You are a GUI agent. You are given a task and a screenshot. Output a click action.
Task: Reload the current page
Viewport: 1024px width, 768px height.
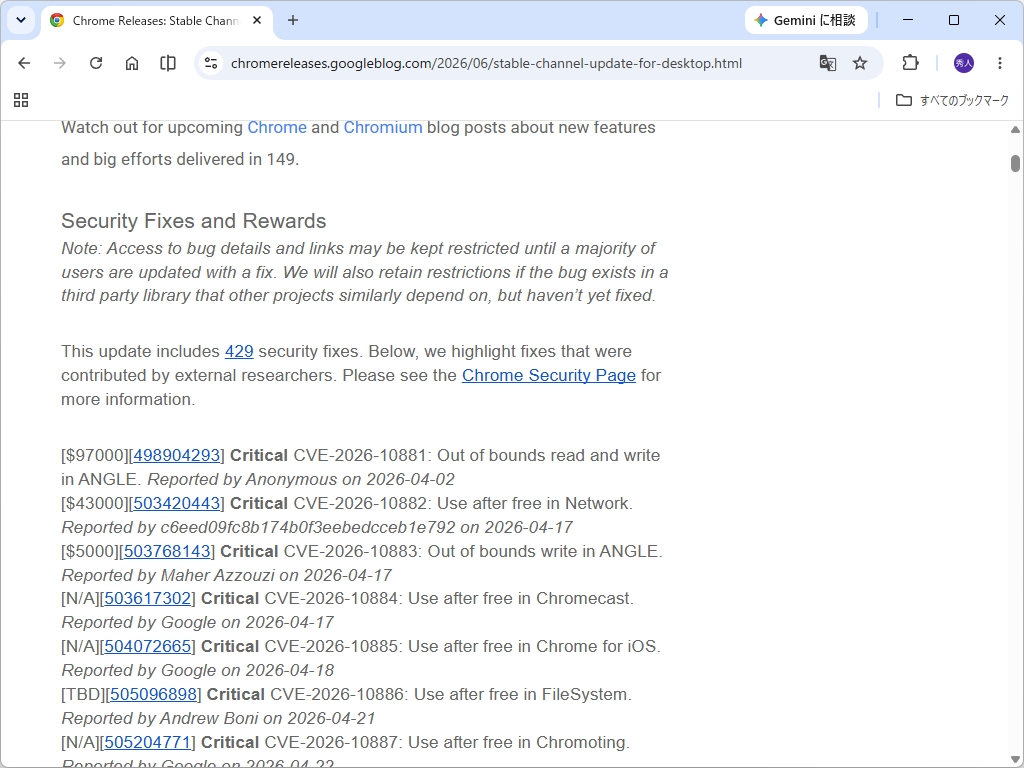[96, 63]
